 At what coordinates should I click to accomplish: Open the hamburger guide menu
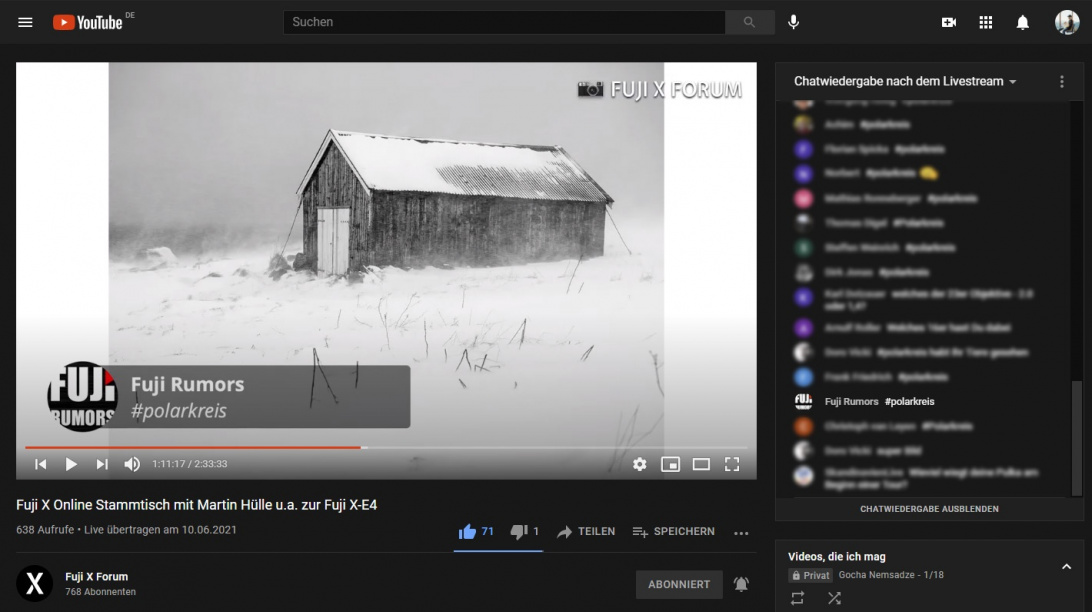click(25, 22)
